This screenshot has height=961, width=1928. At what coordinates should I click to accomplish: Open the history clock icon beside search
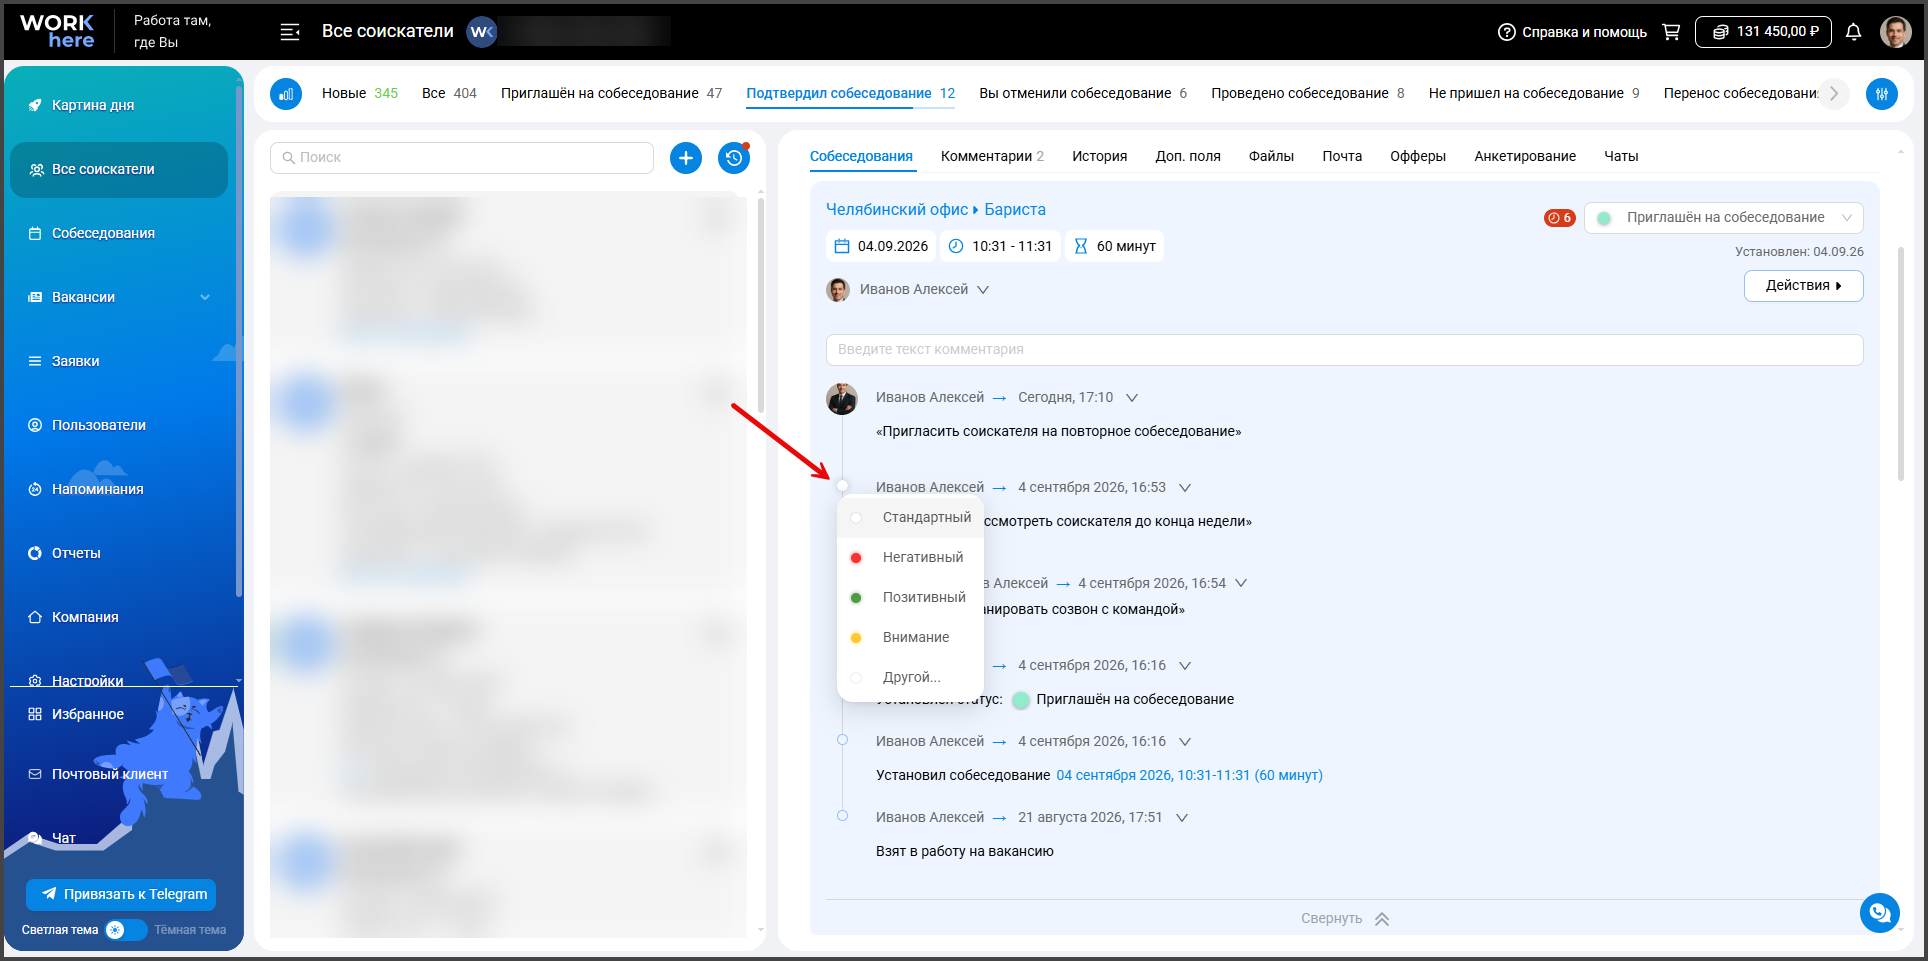734,158
